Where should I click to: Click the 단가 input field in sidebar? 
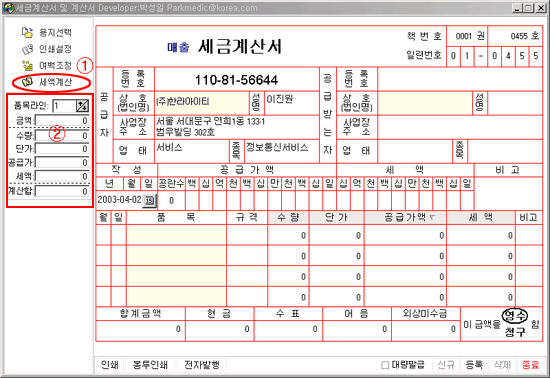(62, 149)
